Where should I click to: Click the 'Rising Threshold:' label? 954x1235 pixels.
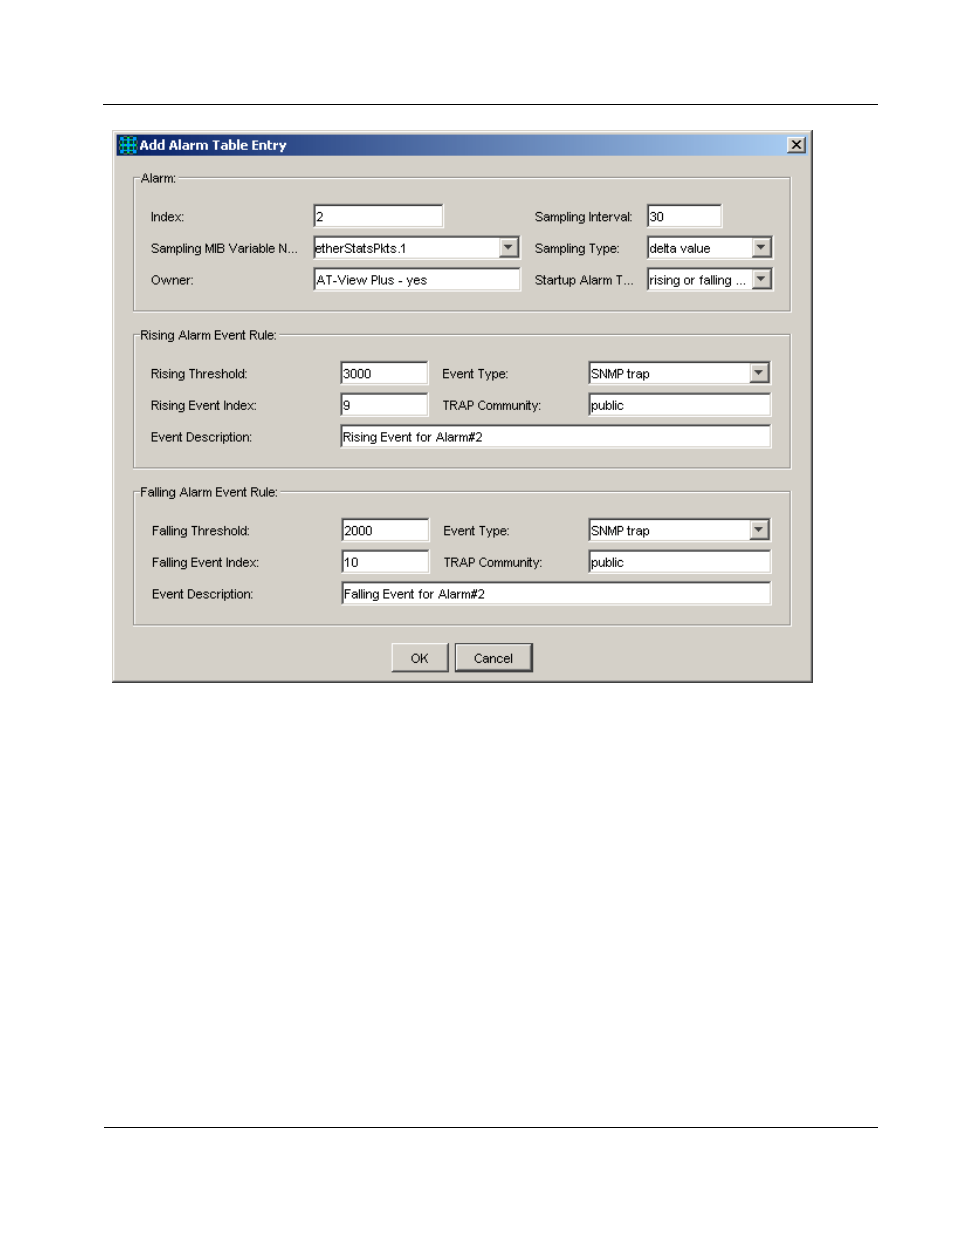(x=199, y=374)
